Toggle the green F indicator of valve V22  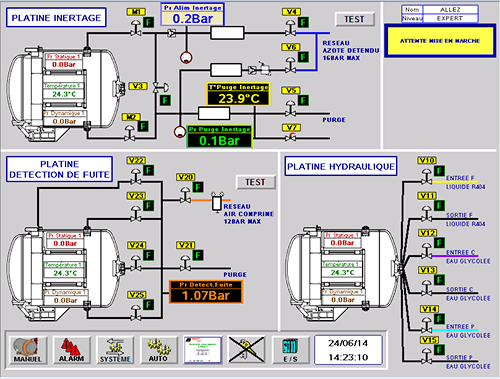pos(148,171)
